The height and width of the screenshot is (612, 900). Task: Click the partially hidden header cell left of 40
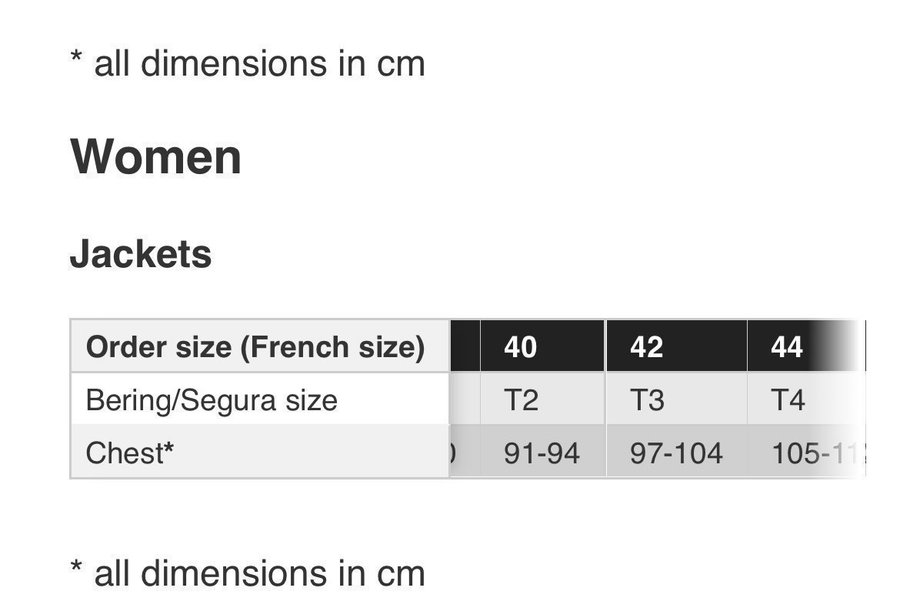465,346
